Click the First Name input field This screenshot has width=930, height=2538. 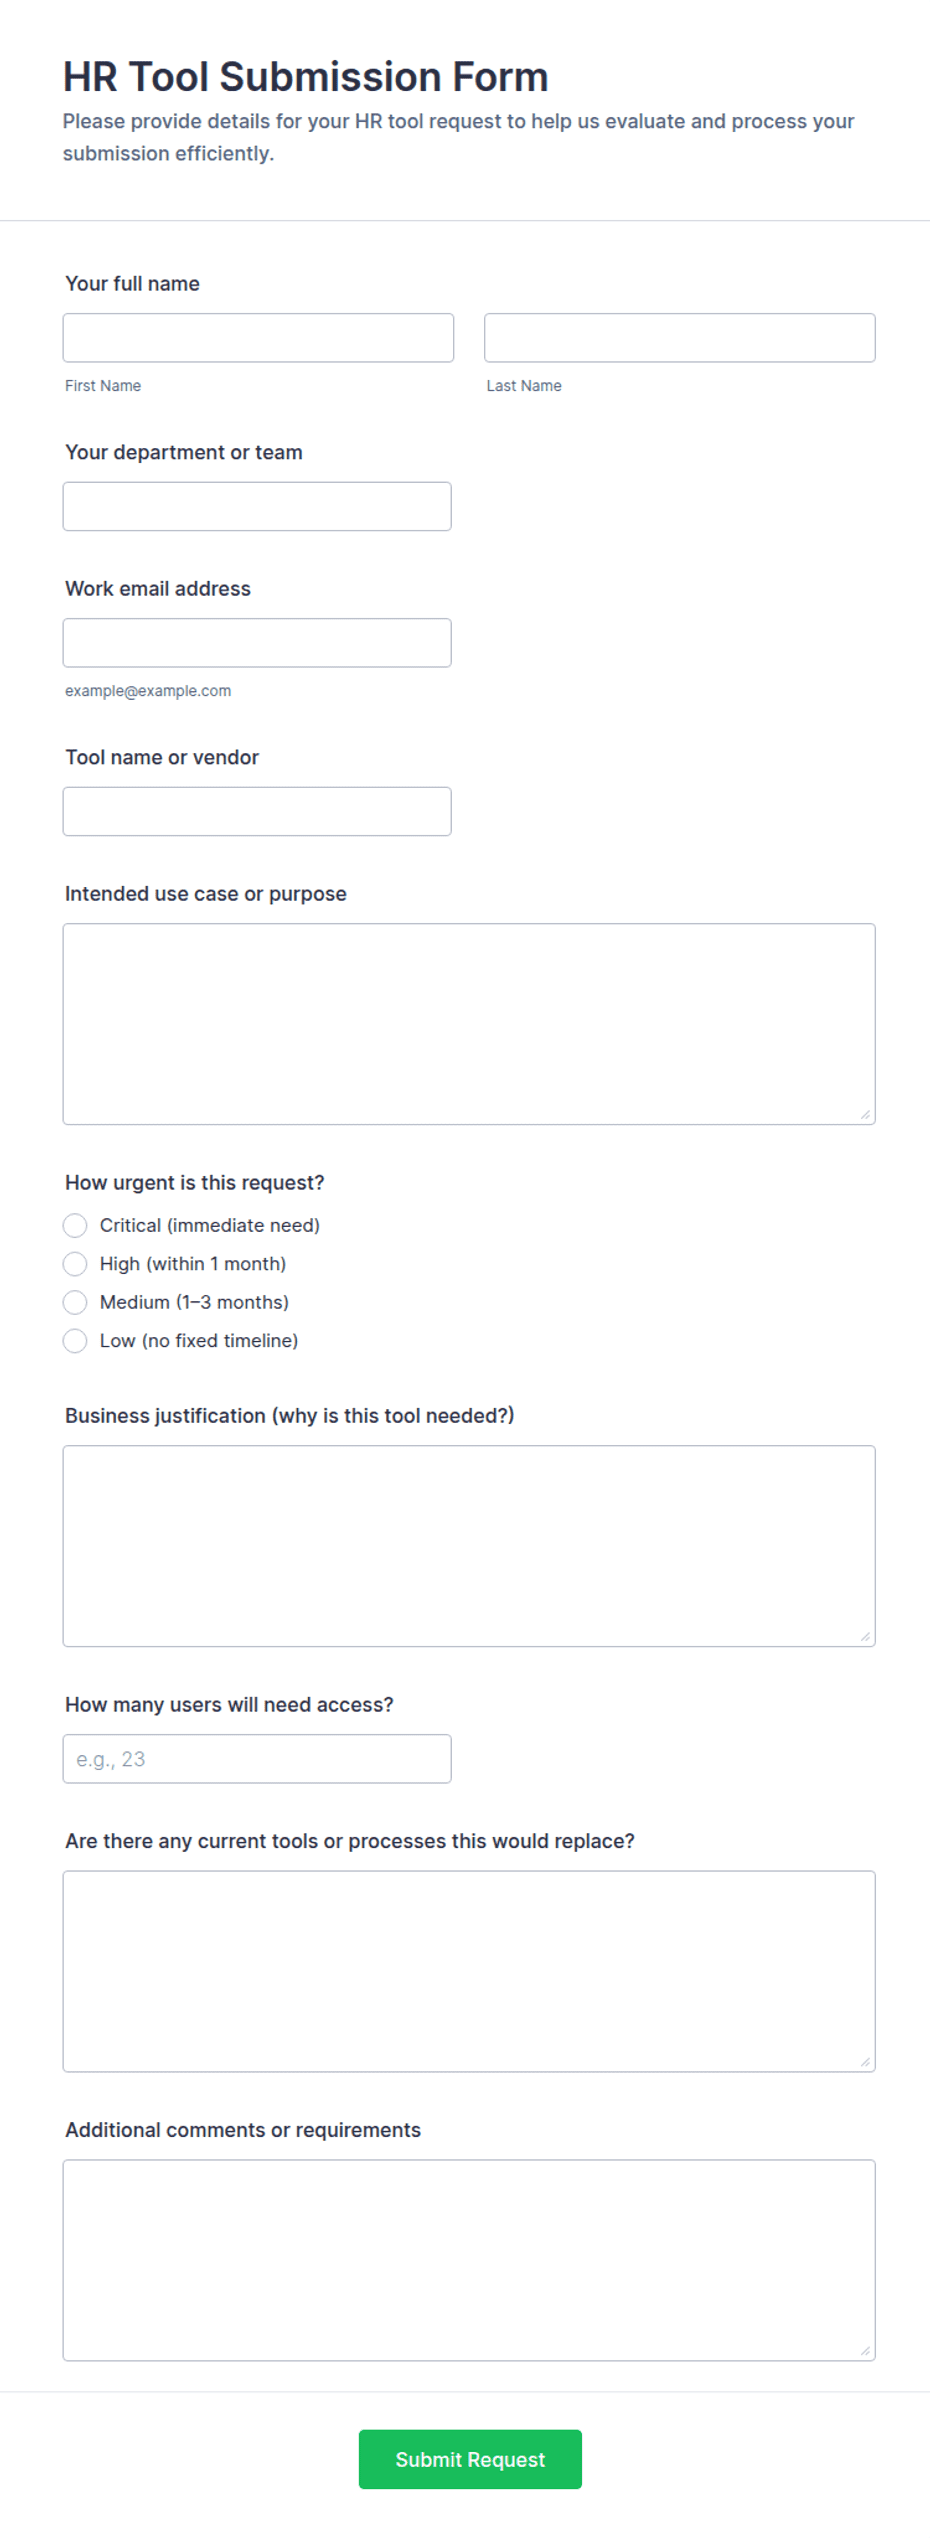point(258,338)
